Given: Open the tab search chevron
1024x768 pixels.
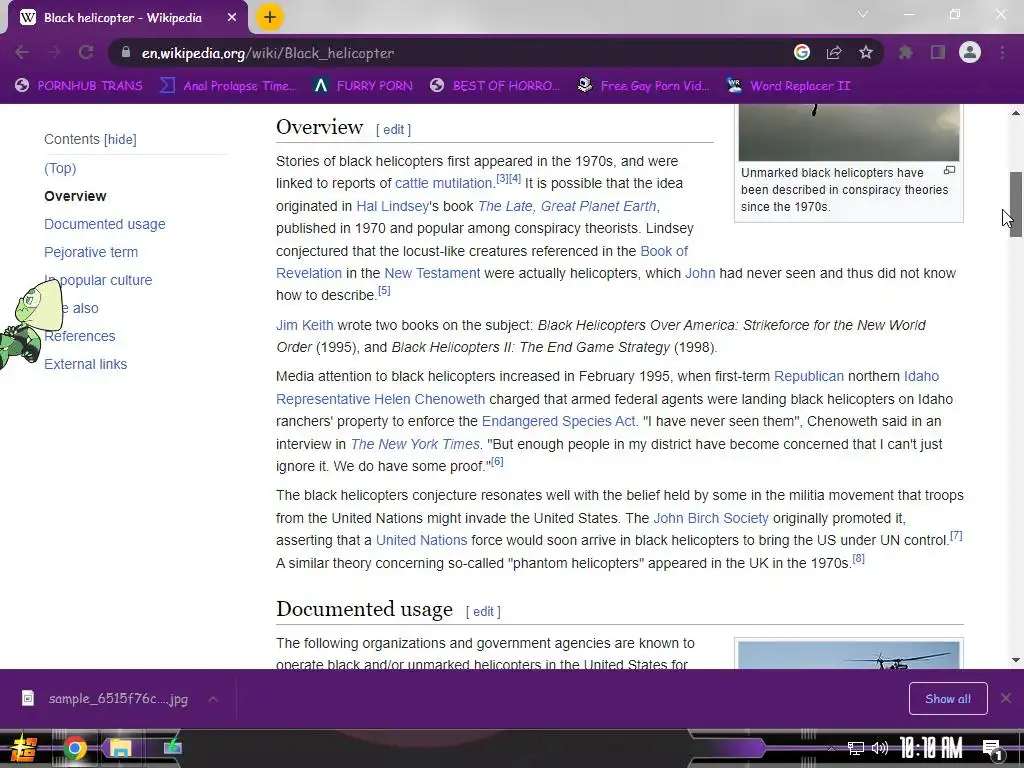Looking at the screenshot, I should [863, 14].
